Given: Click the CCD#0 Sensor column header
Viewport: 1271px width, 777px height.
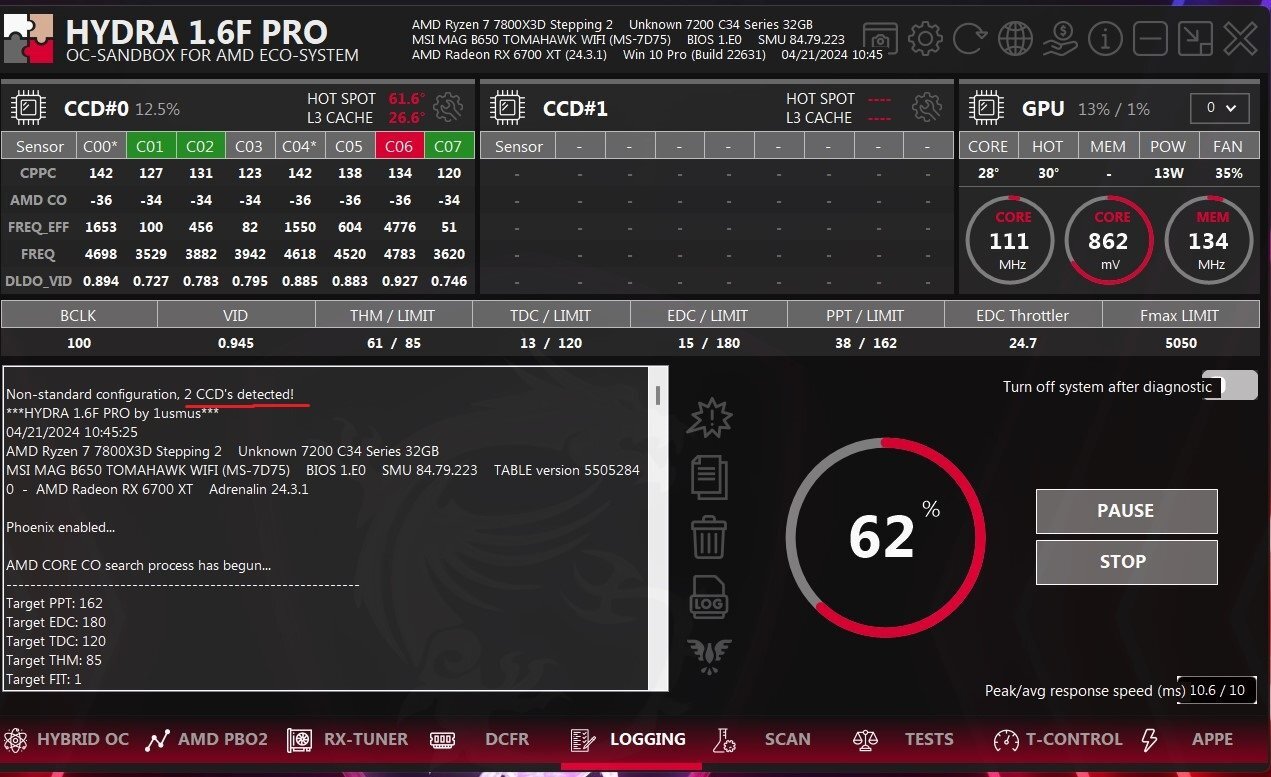Looking at the screenshot, I should click(x=39, y=146).
